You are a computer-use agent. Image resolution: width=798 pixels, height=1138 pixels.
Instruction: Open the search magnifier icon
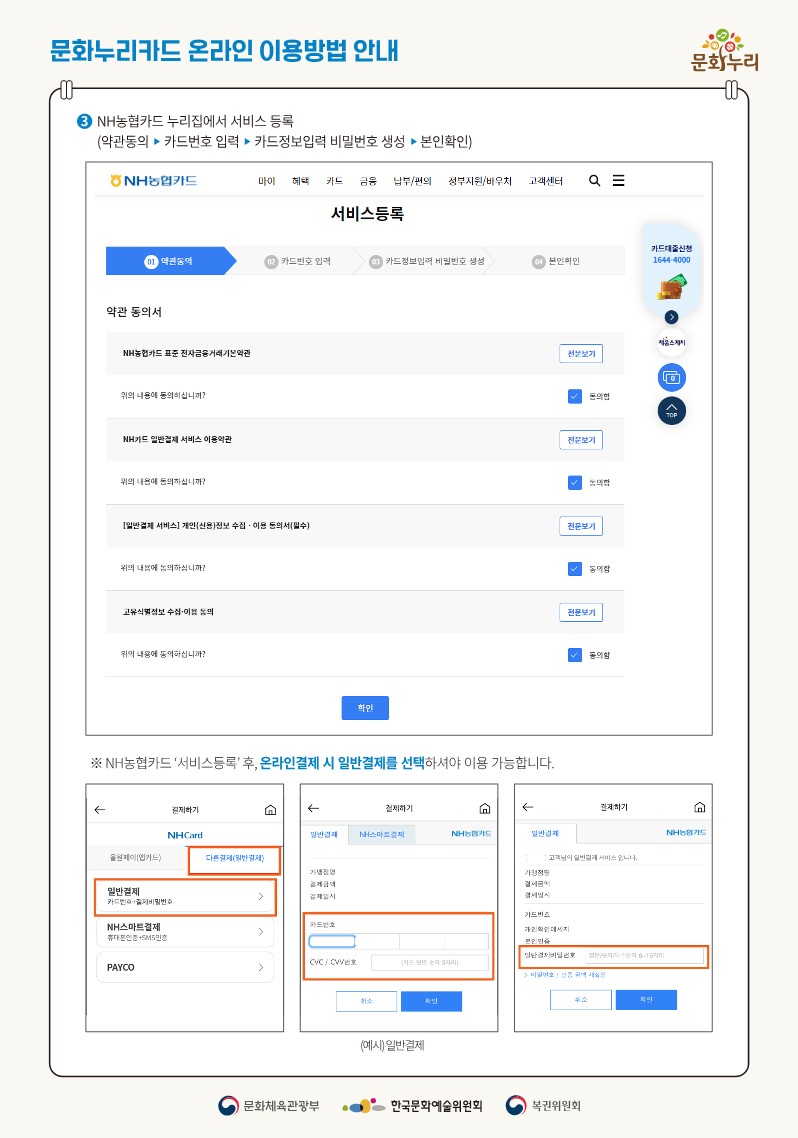[x=594, y=181]
